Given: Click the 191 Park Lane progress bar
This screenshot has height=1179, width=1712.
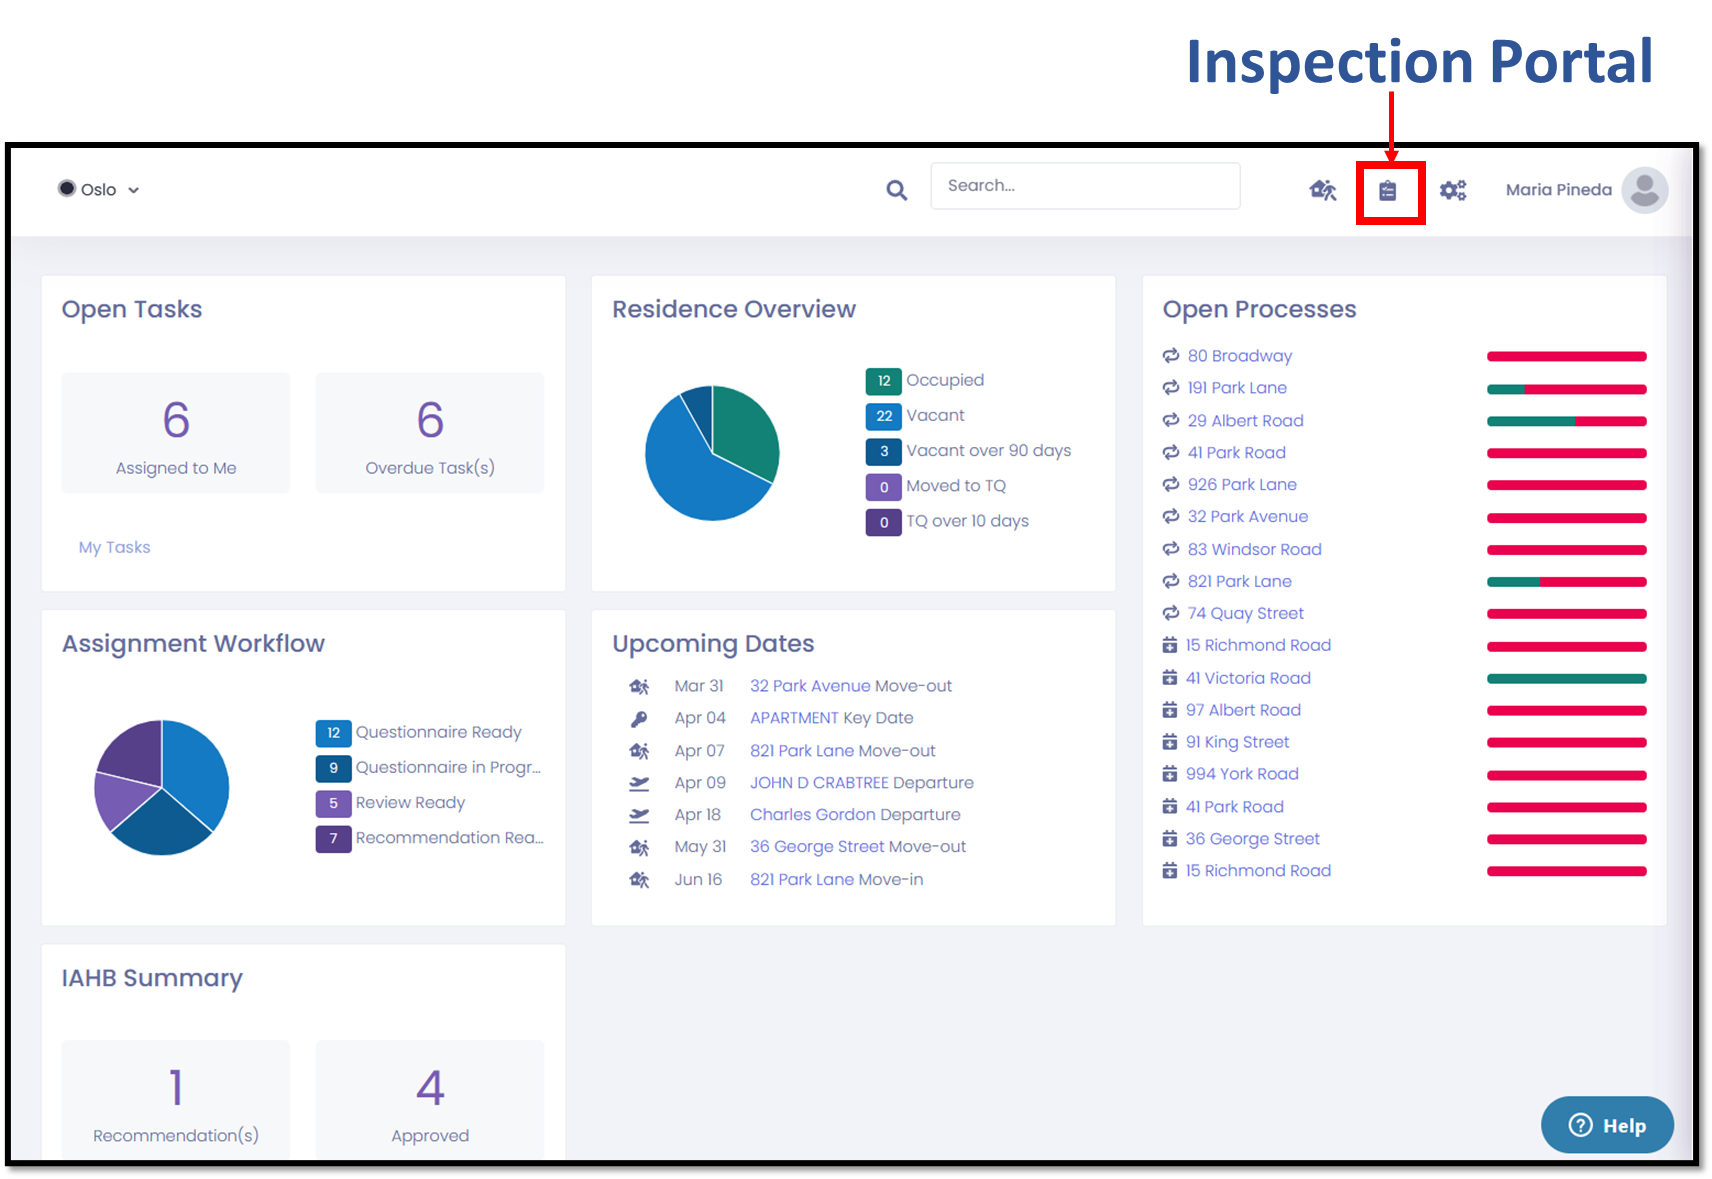Looking at the screenshot, I should click(x=1566, y=389).
